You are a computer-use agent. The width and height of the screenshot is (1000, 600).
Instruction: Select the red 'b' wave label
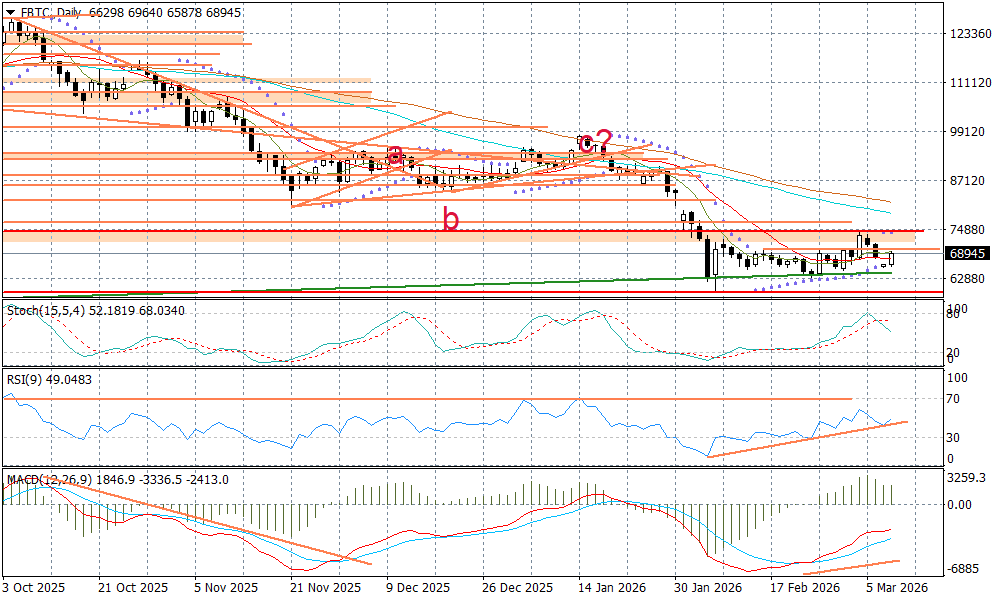click(x=451, y=220)
